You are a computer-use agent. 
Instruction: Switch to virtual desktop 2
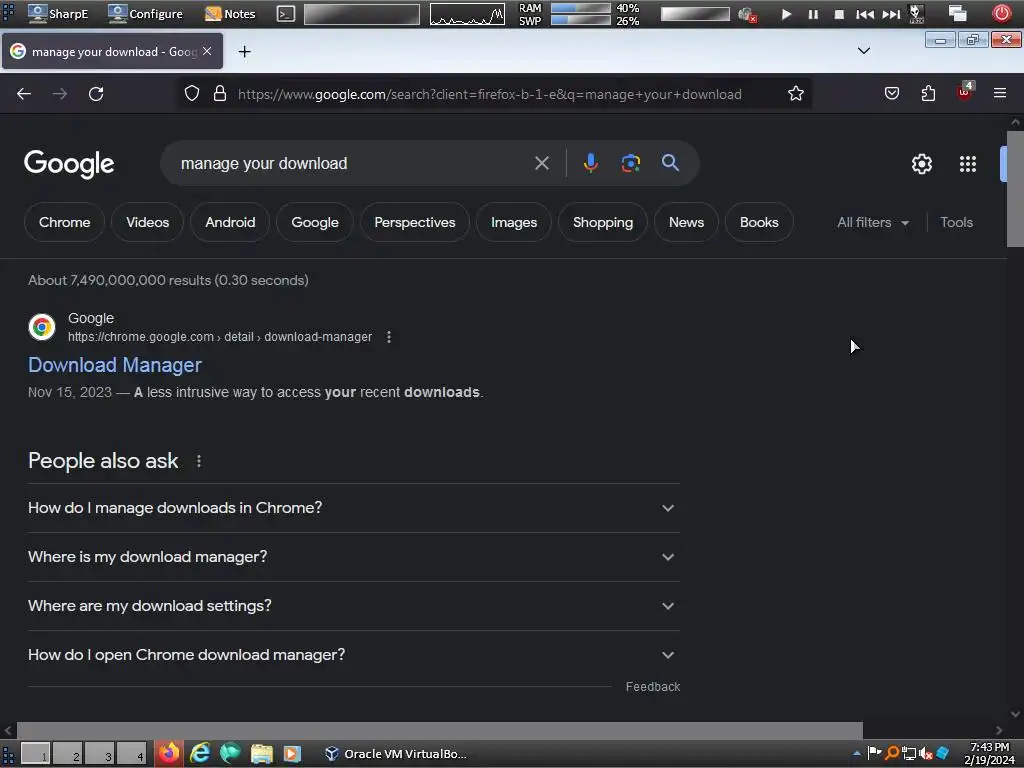coord(68,754)
